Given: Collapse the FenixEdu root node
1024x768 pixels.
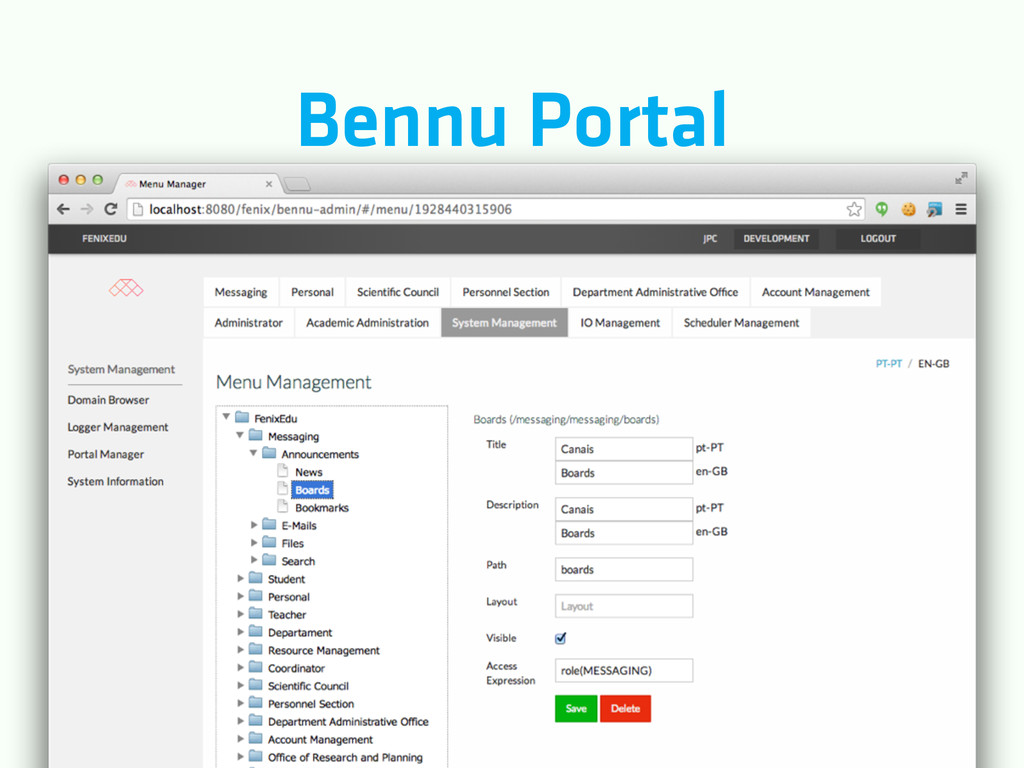Looking at the screenshot, I should 226,417.
